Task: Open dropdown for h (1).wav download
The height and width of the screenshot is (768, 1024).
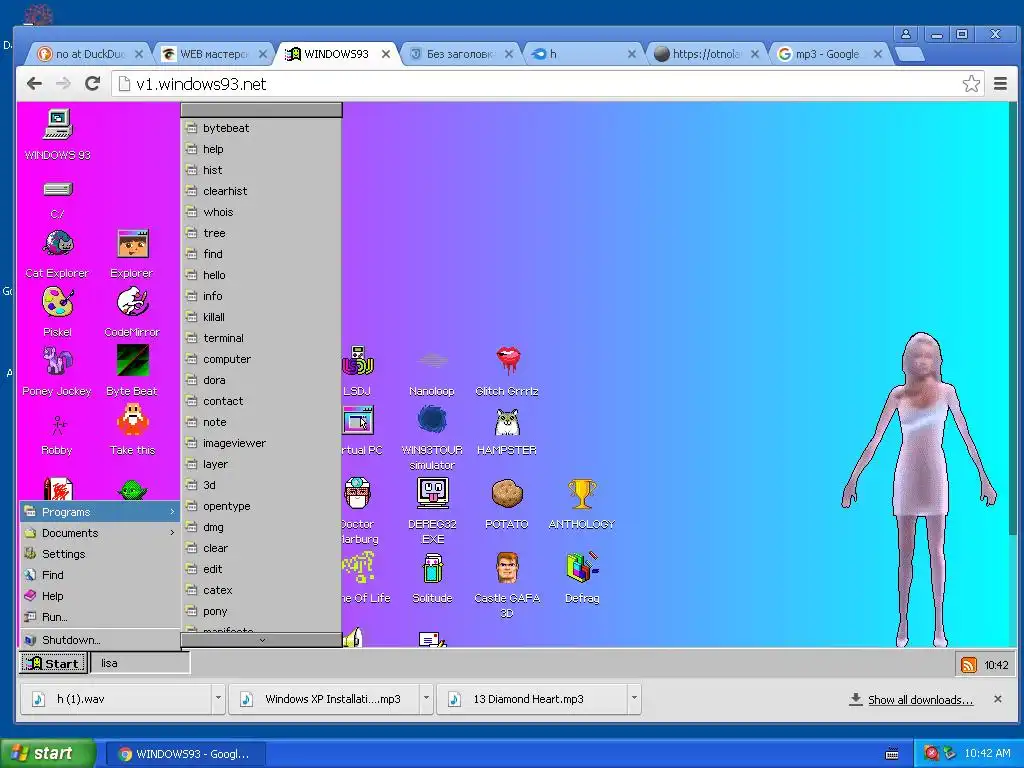Action: point(218,699)
